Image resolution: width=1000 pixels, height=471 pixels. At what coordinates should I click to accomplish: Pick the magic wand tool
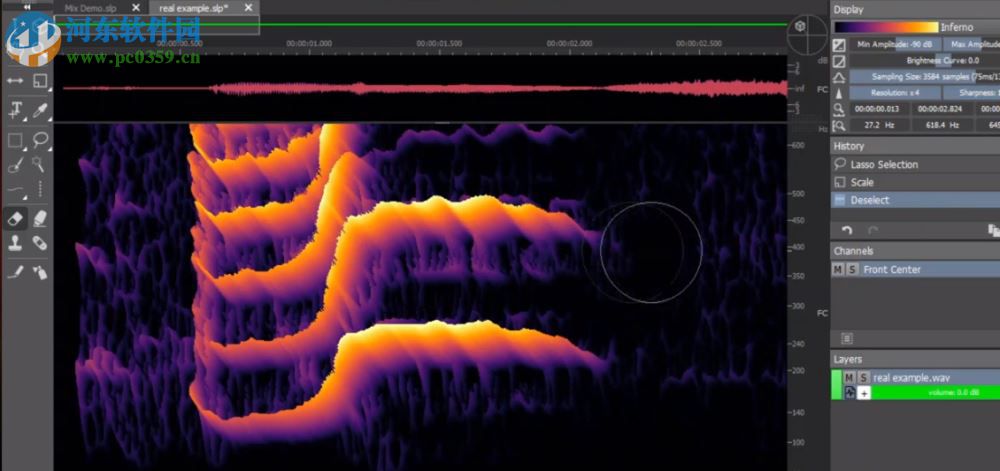[39, 164]
